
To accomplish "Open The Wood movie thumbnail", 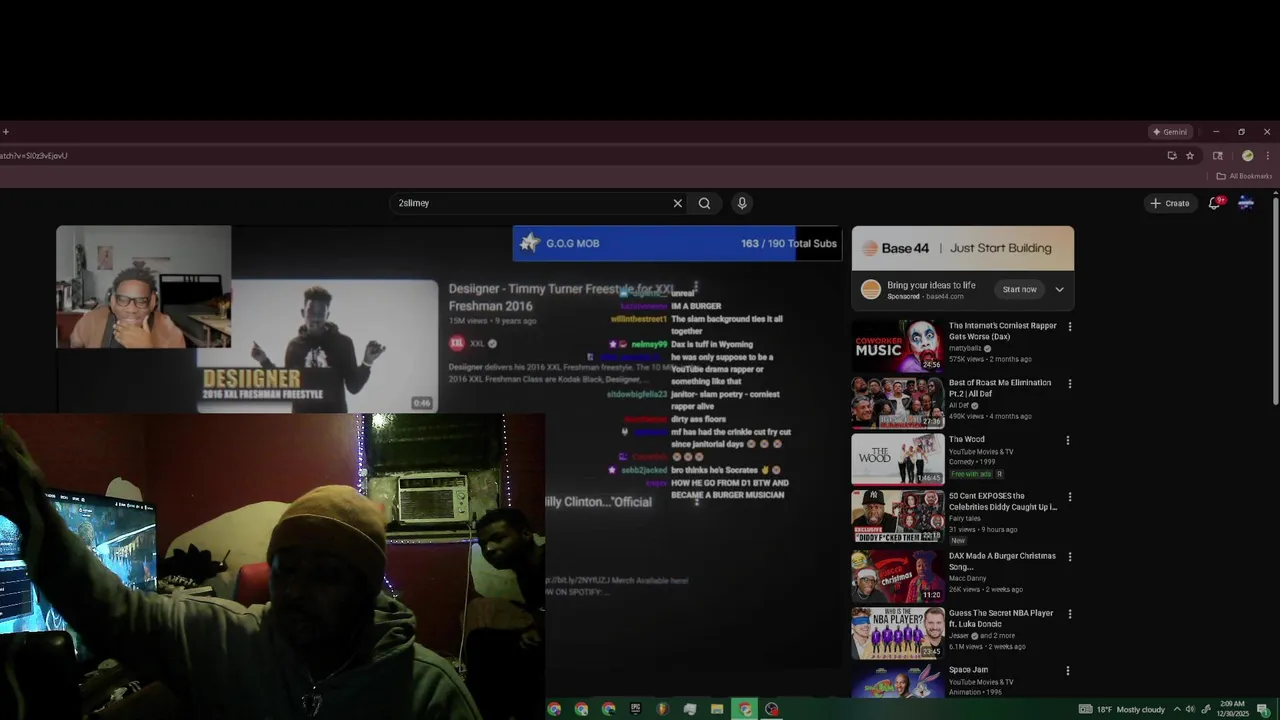I will (x=897, y=459).
